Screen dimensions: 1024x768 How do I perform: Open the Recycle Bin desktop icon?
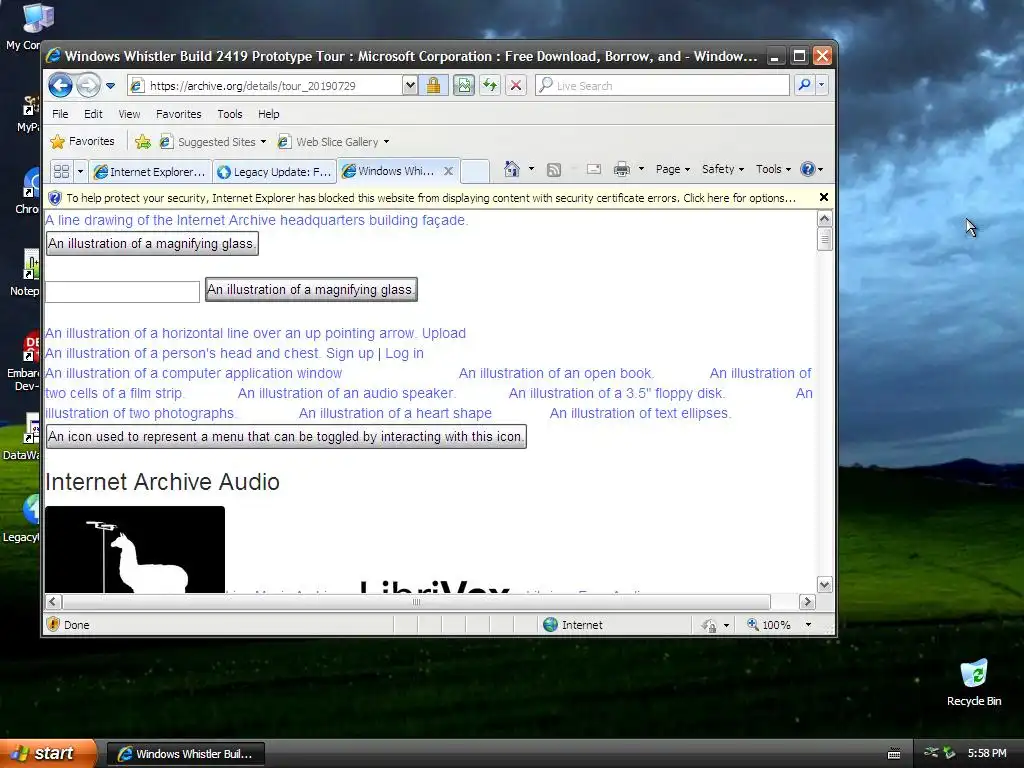[974, 683]
